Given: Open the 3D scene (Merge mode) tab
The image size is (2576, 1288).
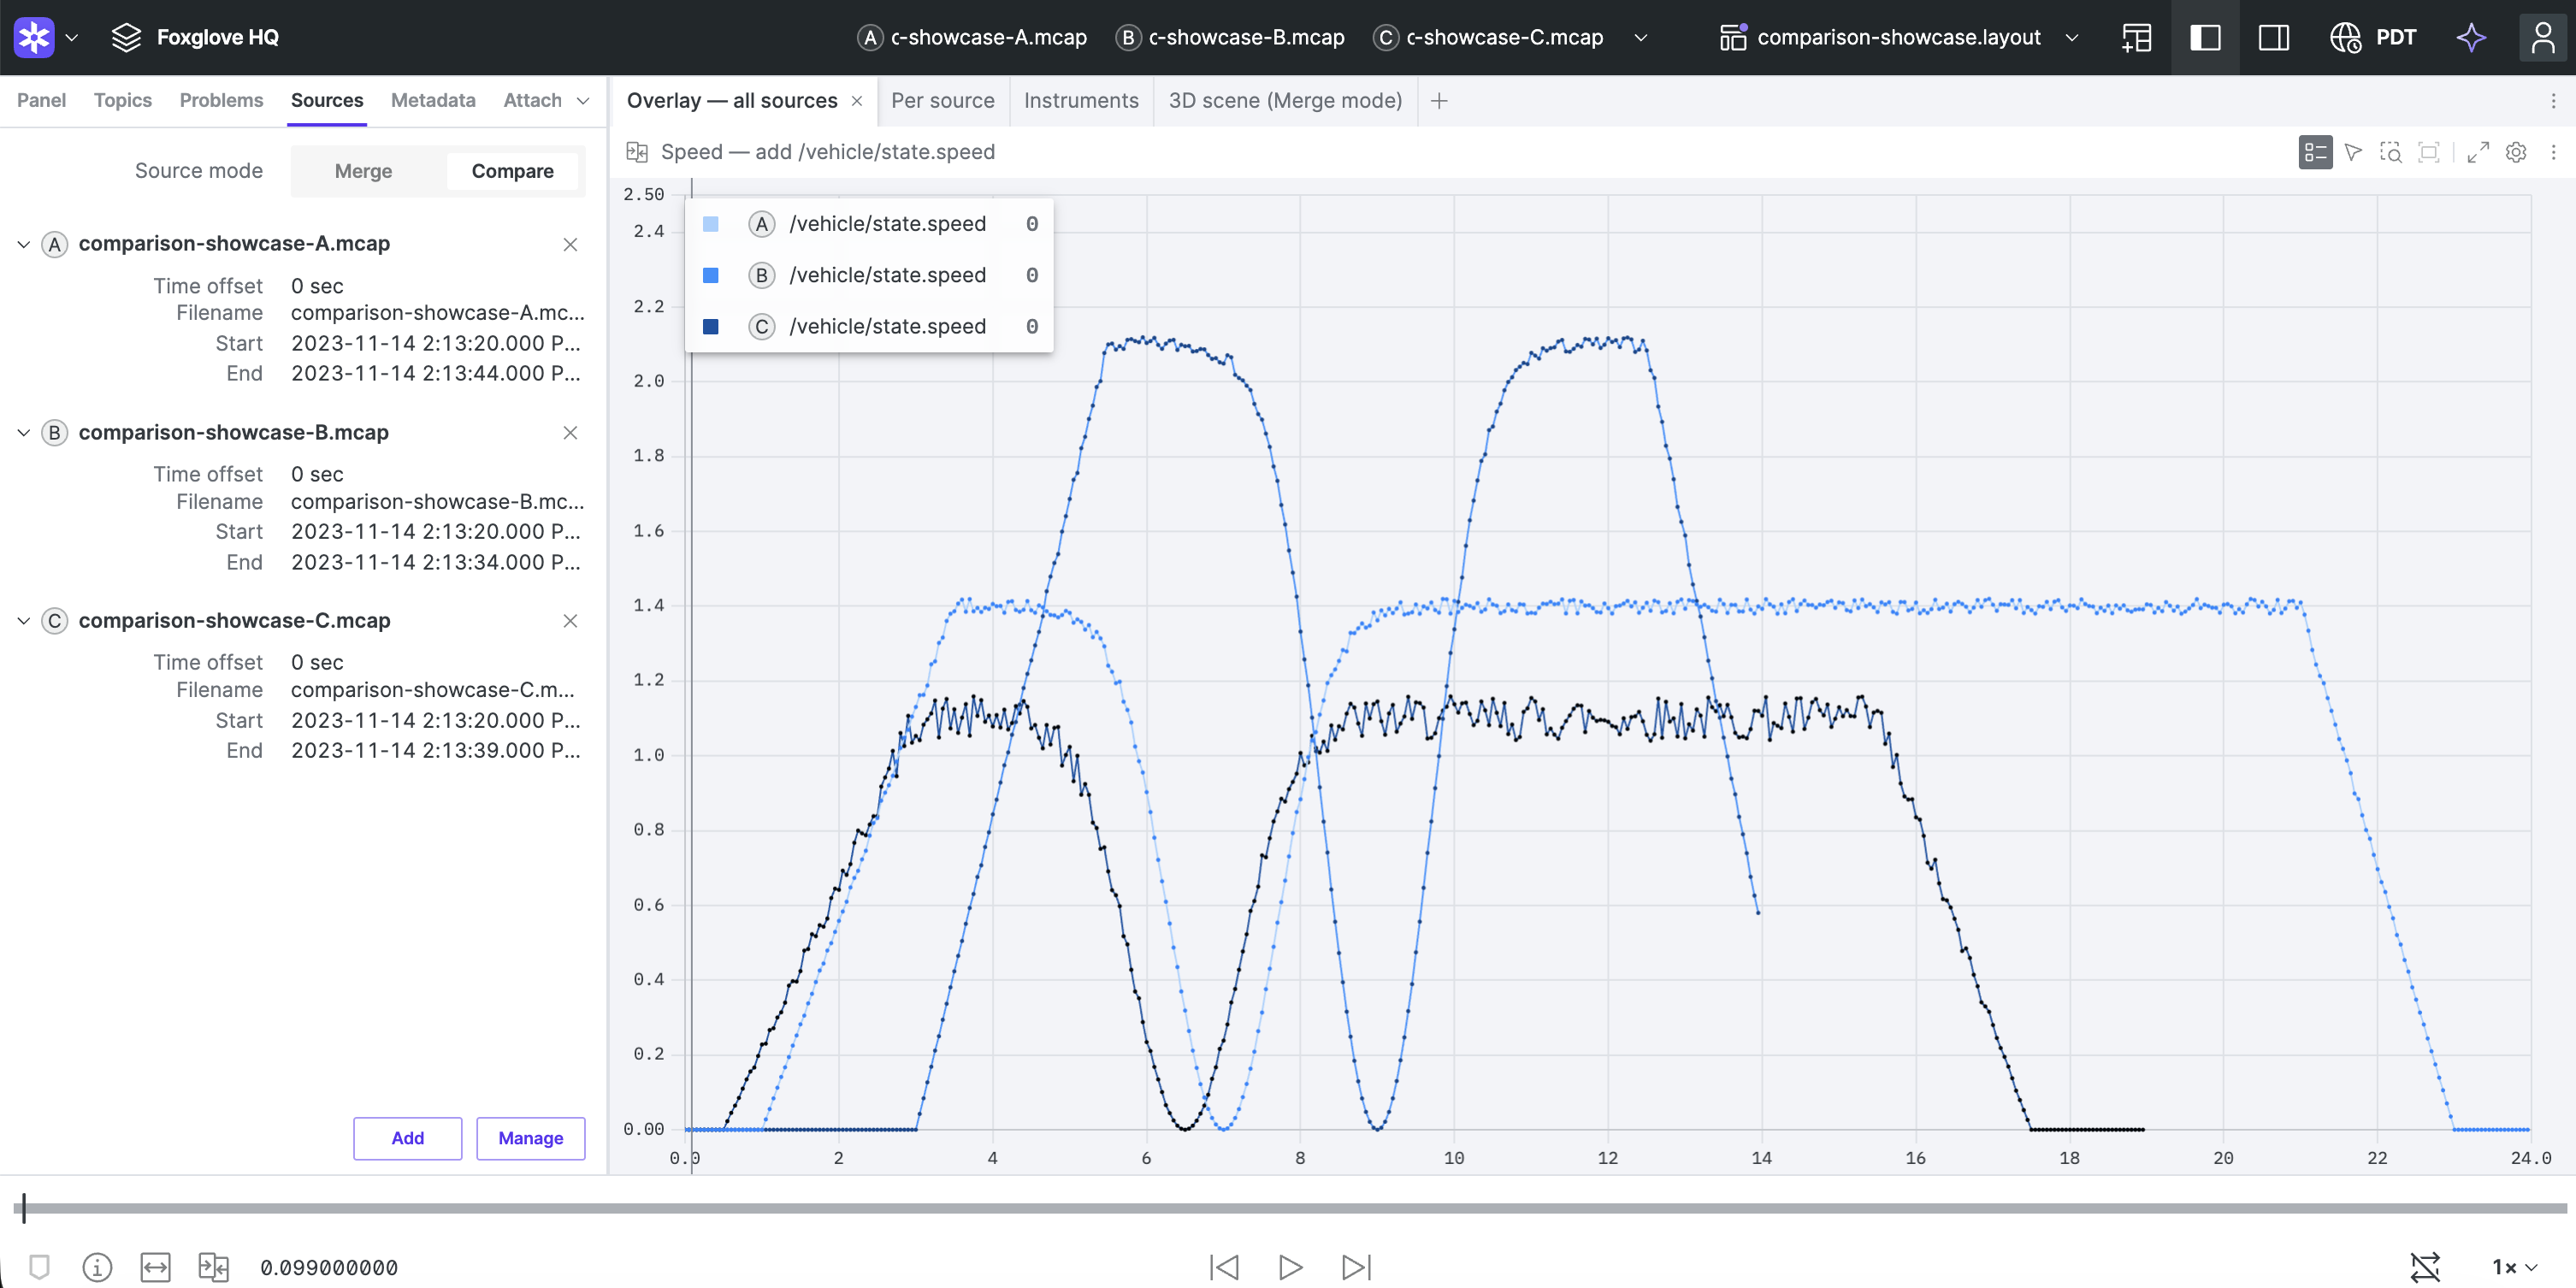Looking at the screenshot, I should point(1285,100).
